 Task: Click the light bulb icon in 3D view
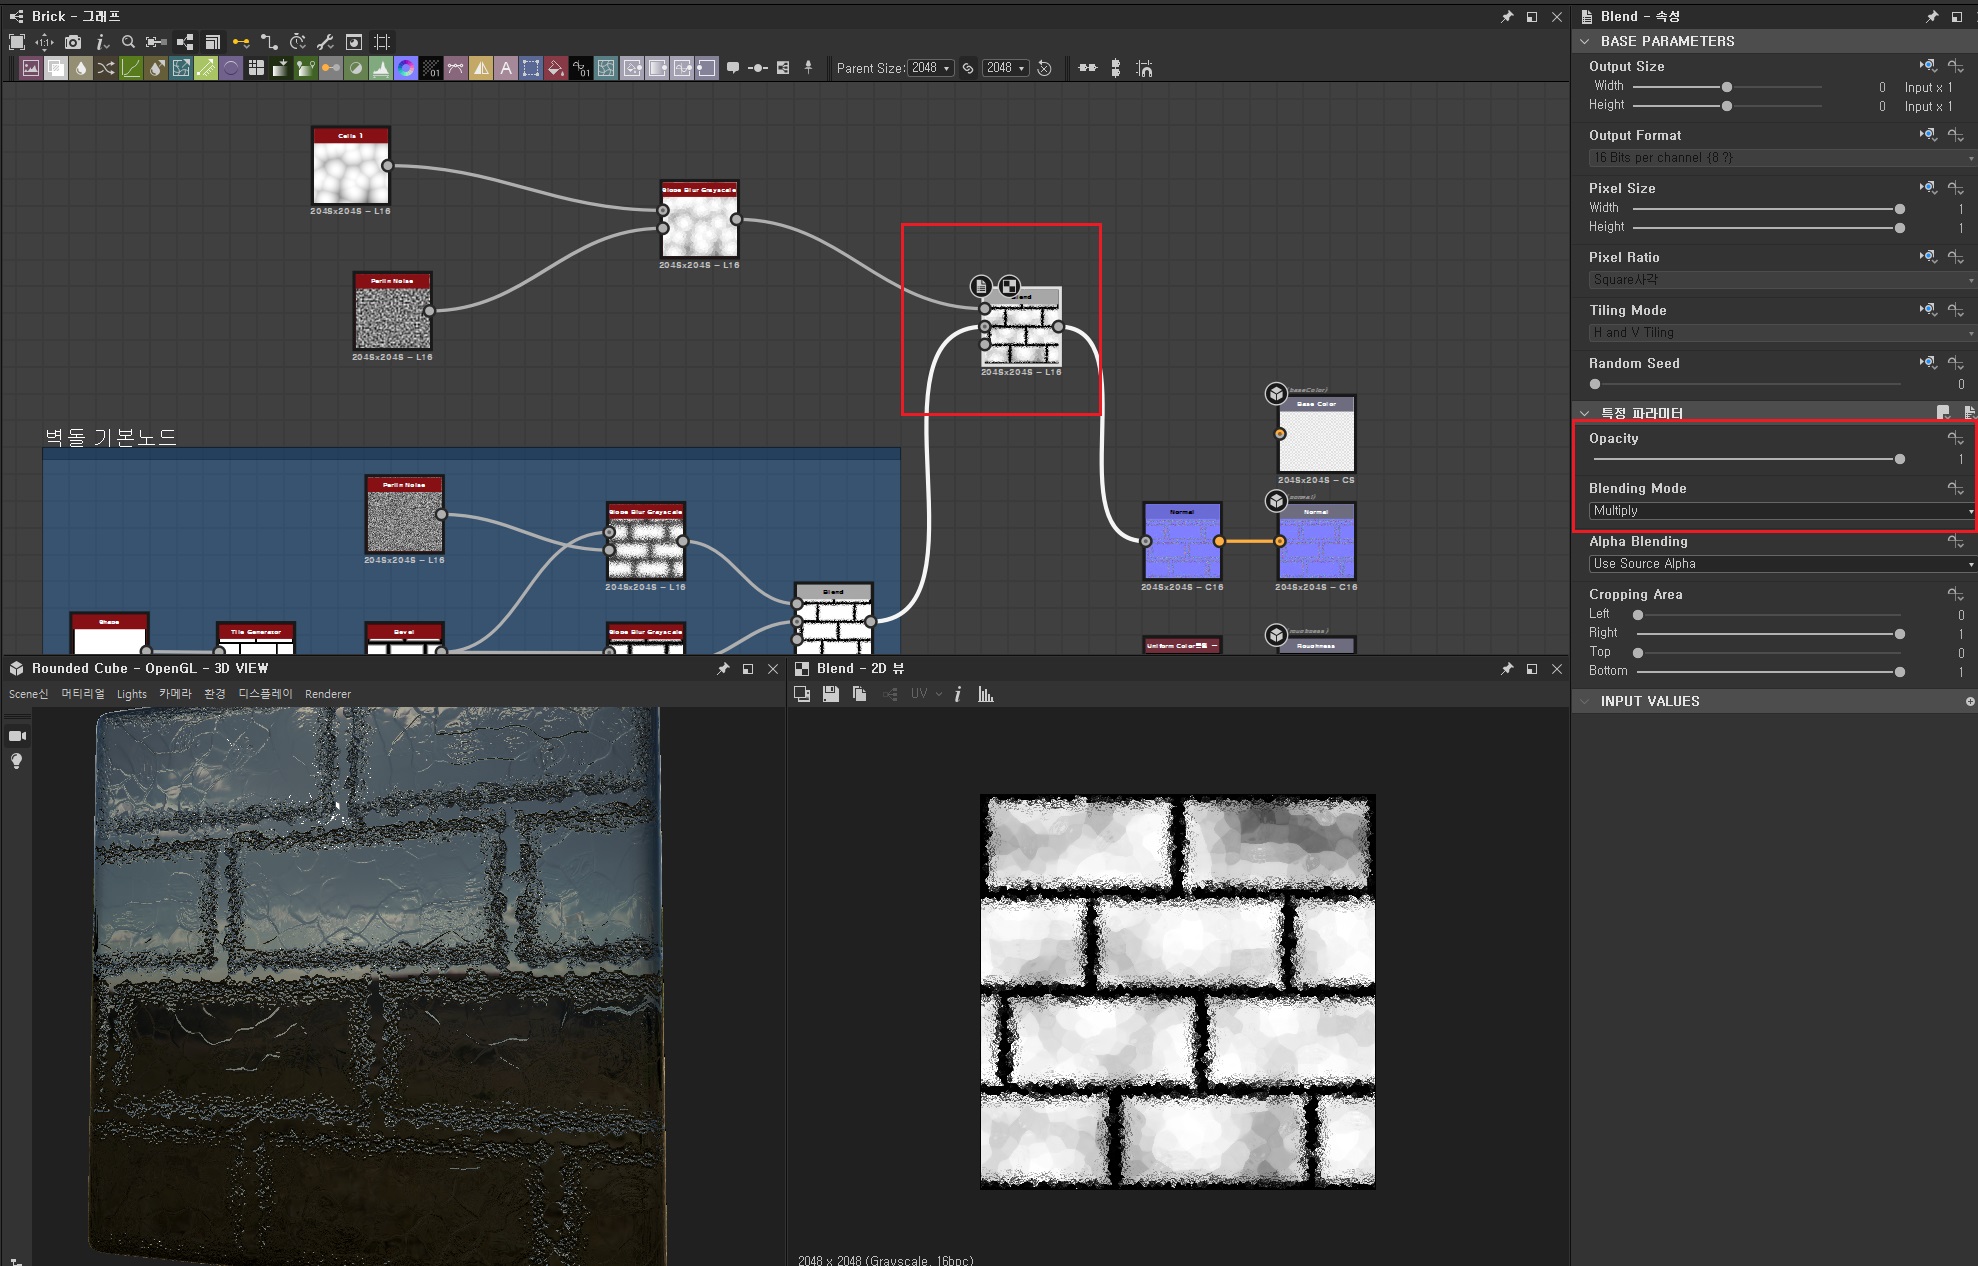(17, 762)
